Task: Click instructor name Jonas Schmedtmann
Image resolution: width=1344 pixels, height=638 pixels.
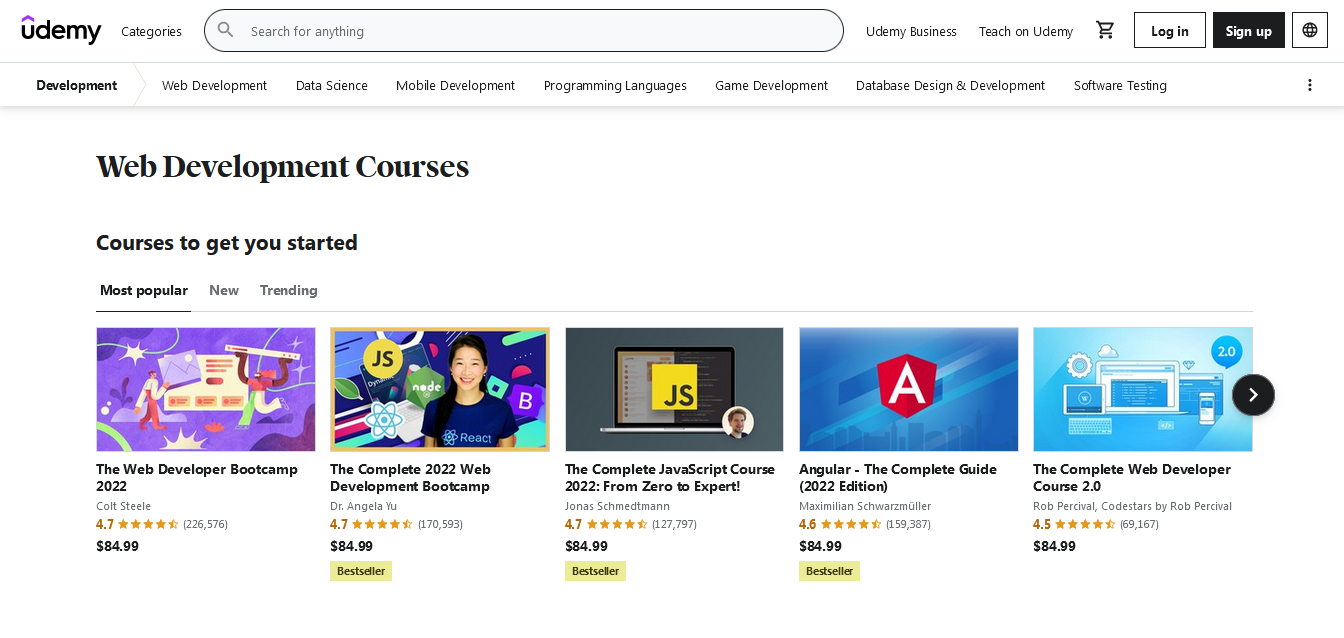Action: point(618,506)
